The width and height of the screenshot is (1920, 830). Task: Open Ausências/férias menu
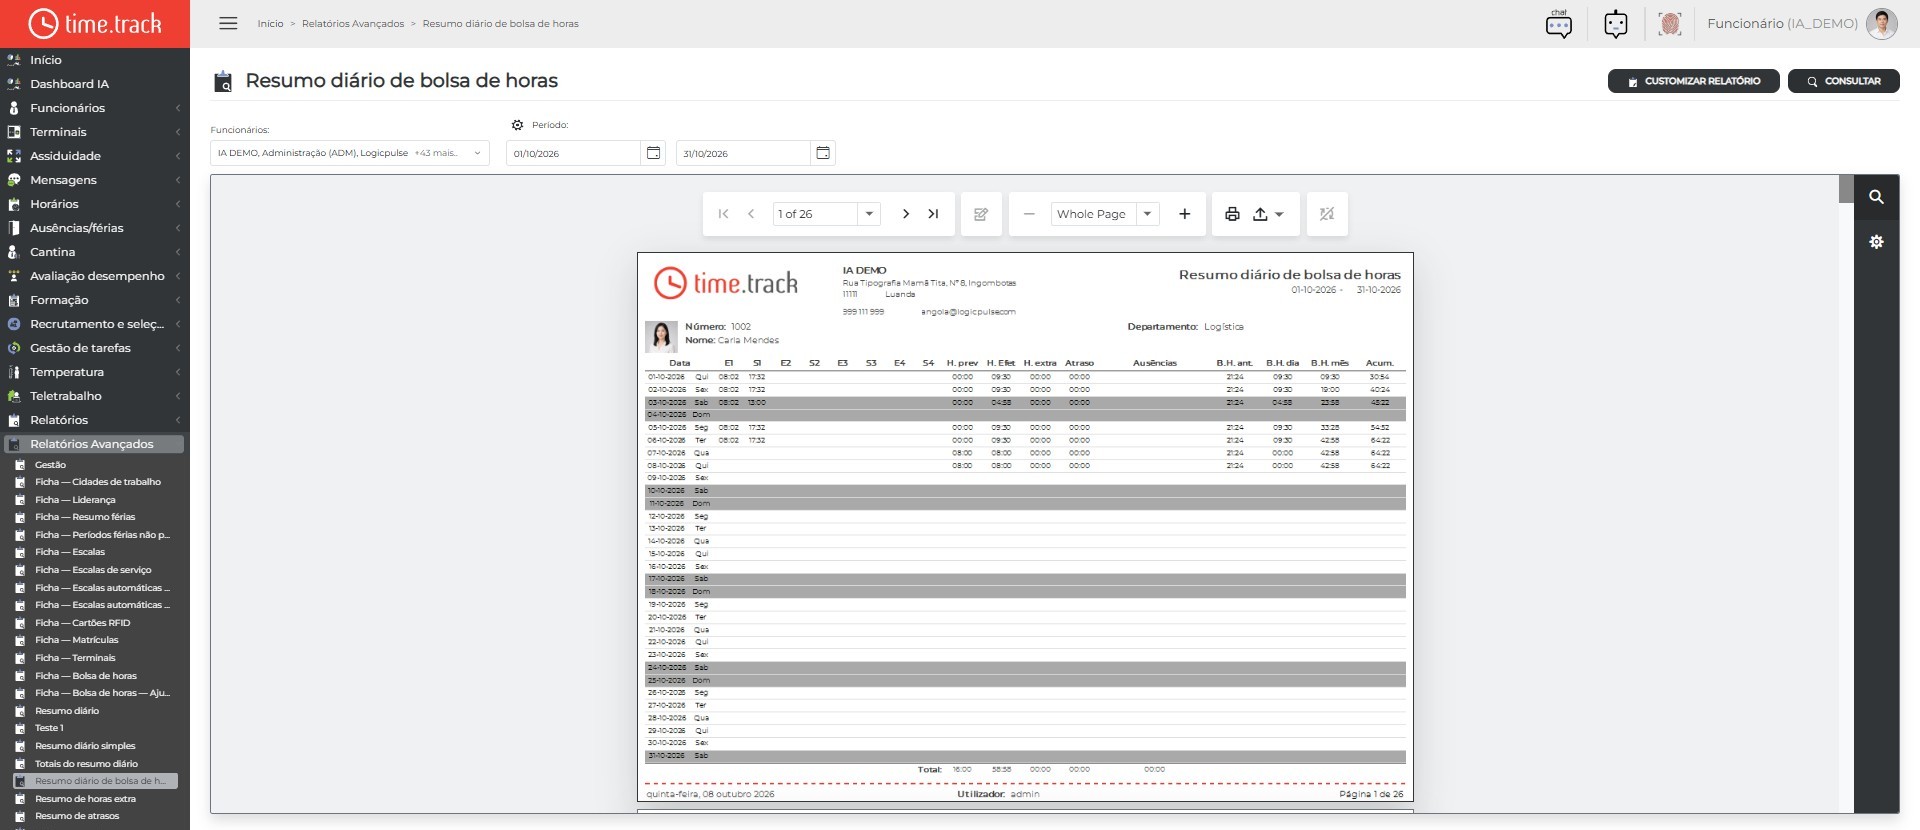(95, 228)
